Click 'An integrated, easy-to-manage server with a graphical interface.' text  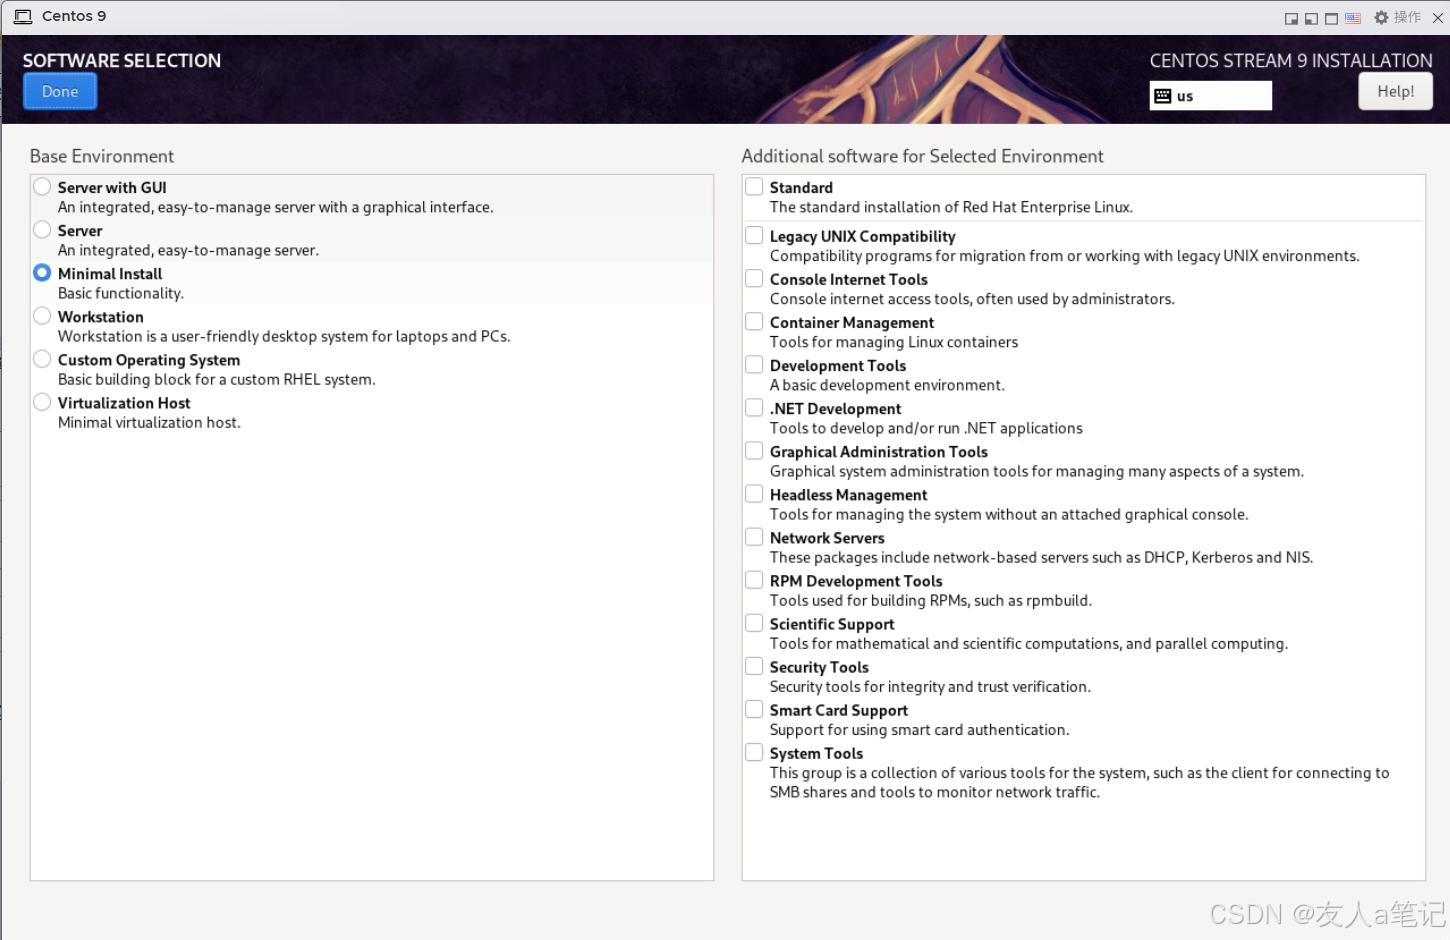276,207
